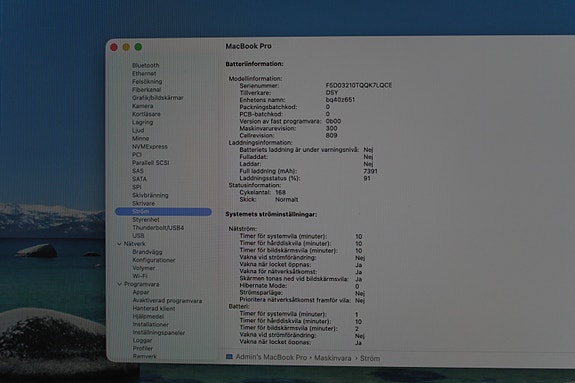Screen dimensions: 575x383
Task: Select Hjälpmedel in the sidebar
Action: tap(148, 316)
